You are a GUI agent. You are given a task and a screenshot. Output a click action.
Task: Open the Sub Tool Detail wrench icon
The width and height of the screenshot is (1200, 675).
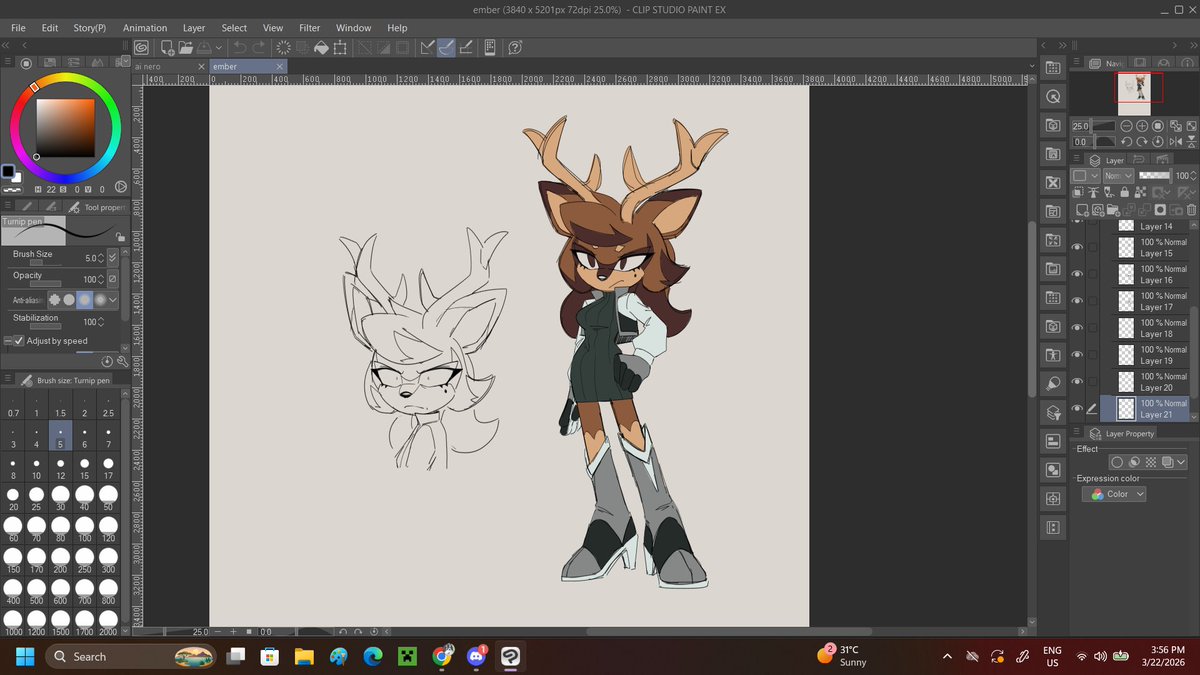(x=122, y=360)
